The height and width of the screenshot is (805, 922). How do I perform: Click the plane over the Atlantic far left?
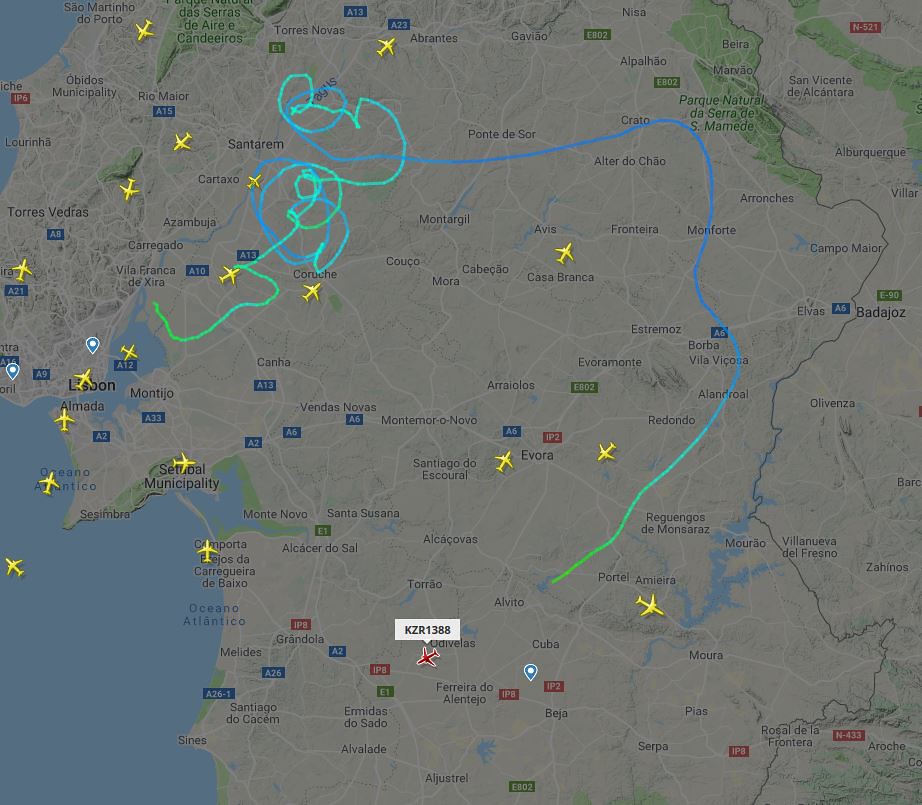(x=14, y=567)
